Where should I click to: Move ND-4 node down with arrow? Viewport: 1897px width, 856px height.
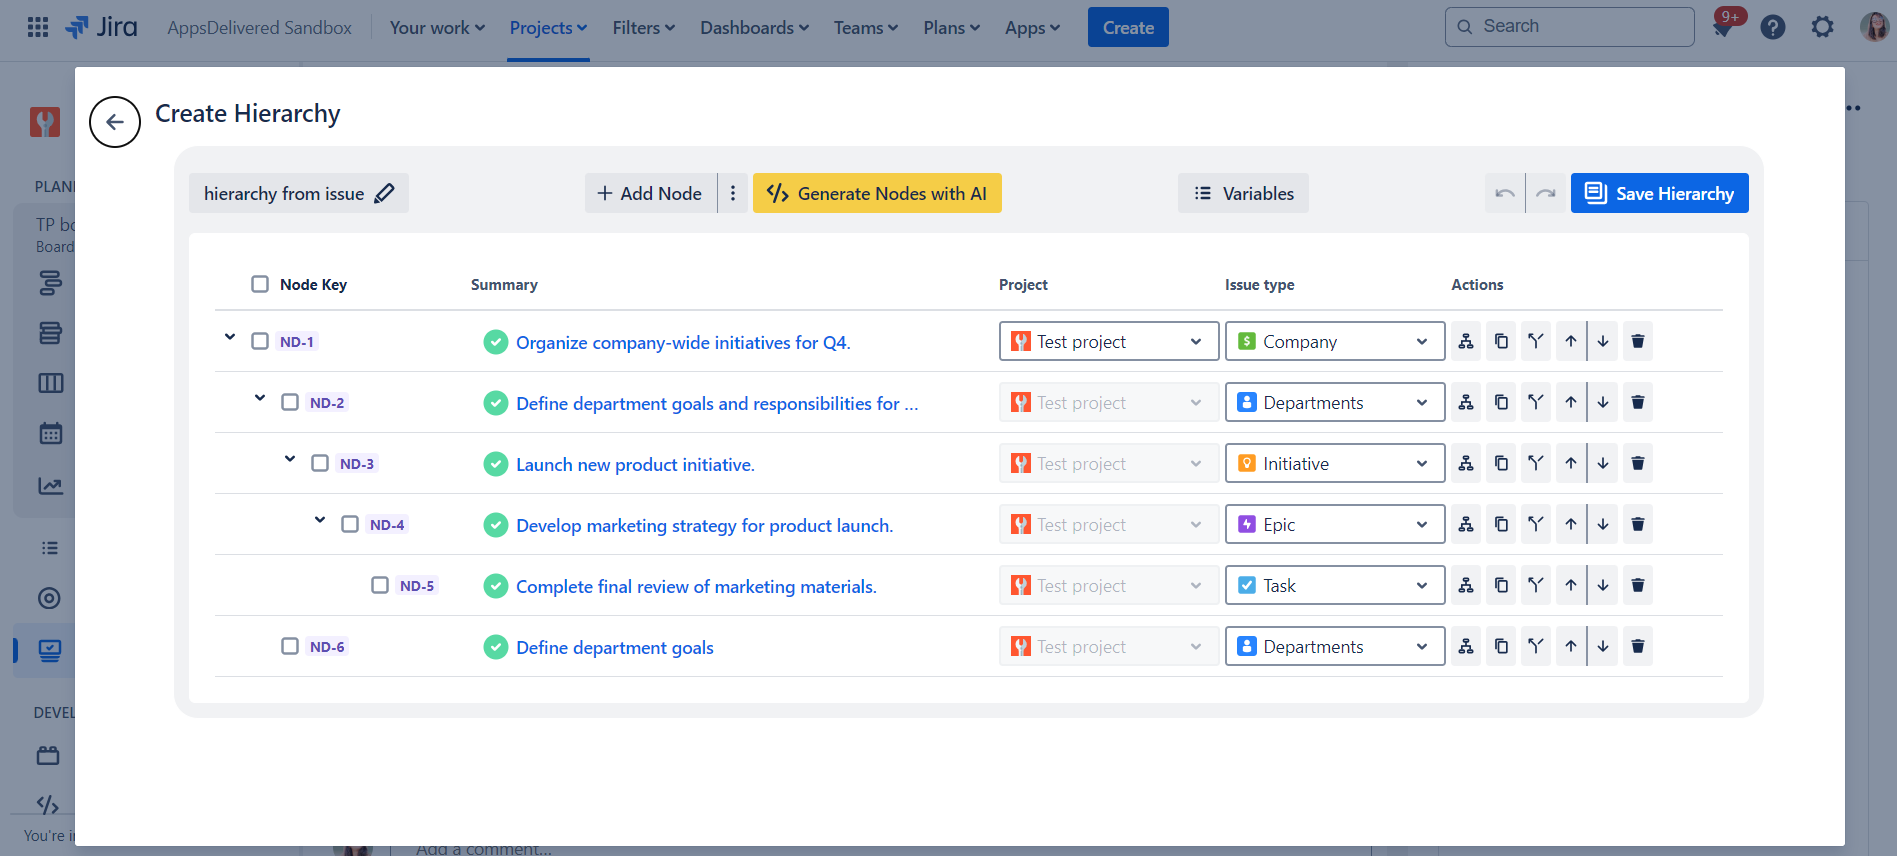coord(1603,525)
